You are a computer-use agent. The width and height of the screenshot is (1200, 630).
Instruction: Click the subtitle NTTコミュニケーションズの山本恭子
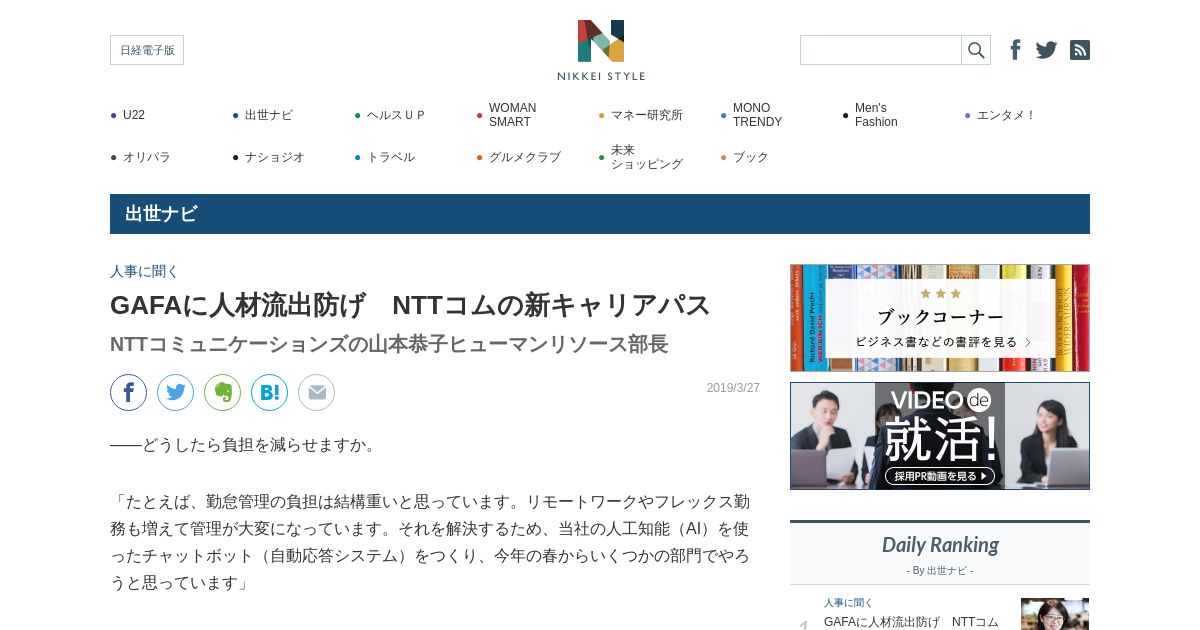[x=389, y=344]
